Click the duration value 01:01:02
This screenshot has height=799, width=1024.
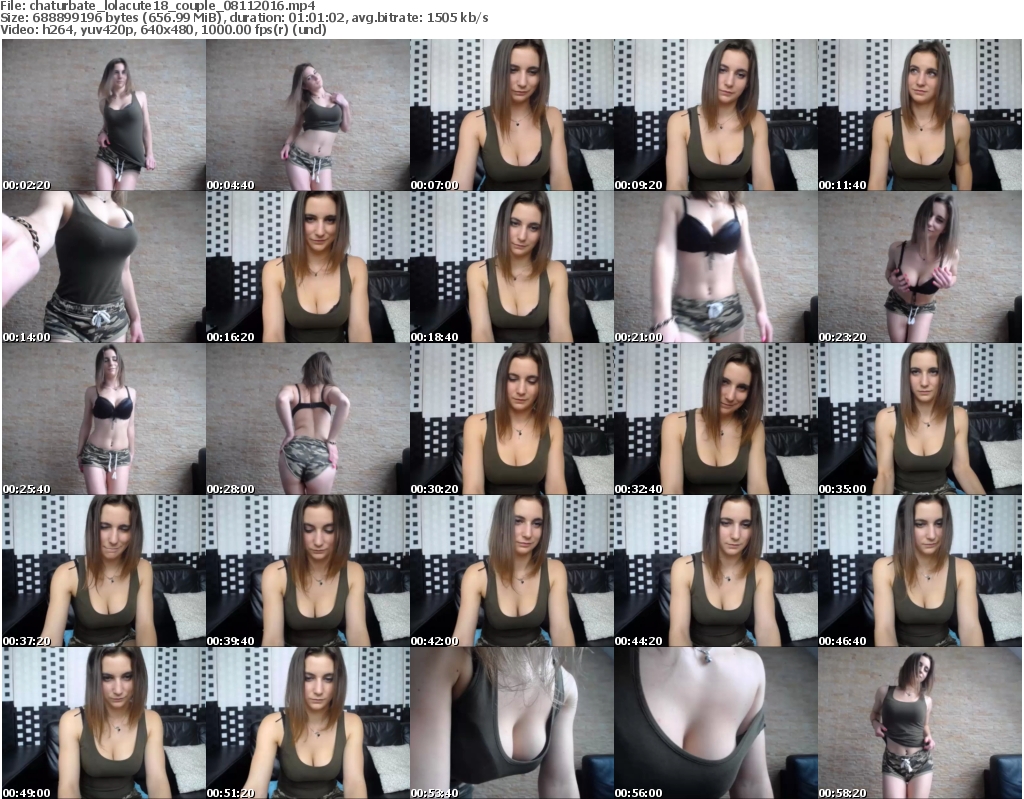point(317,18)
